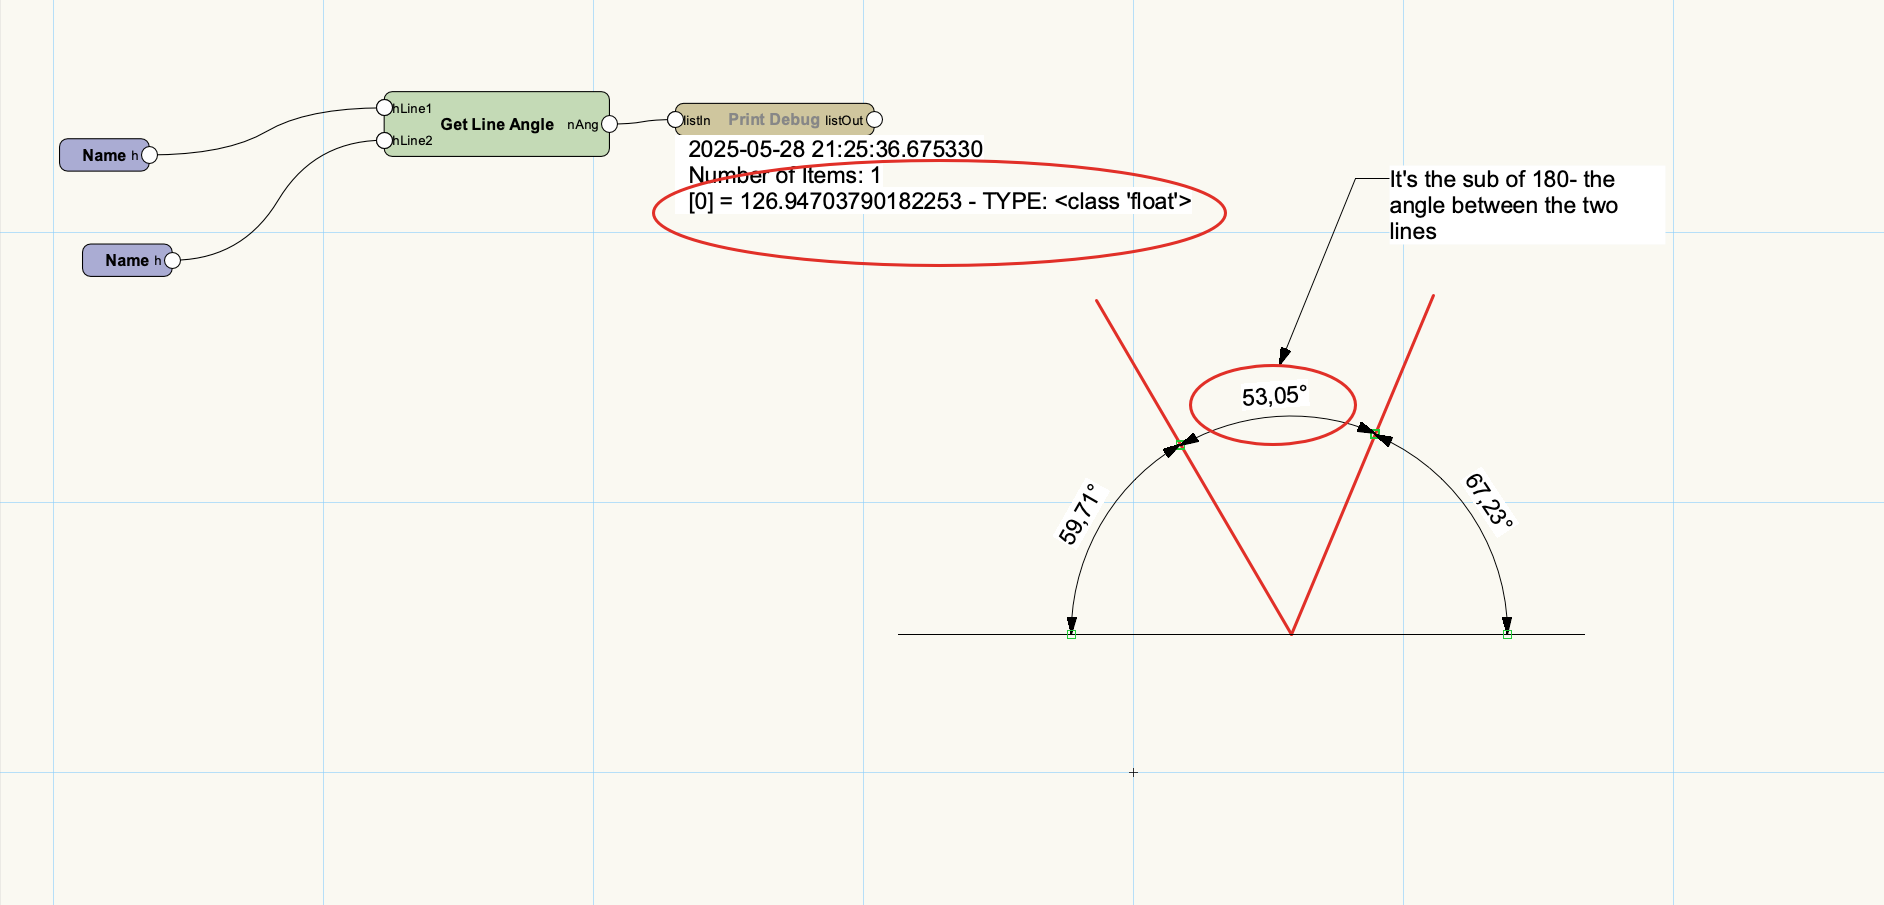Viewport: 1884px width, 905px height.
Task: Click the lower Name node's output port
Action: click(172, 260)
